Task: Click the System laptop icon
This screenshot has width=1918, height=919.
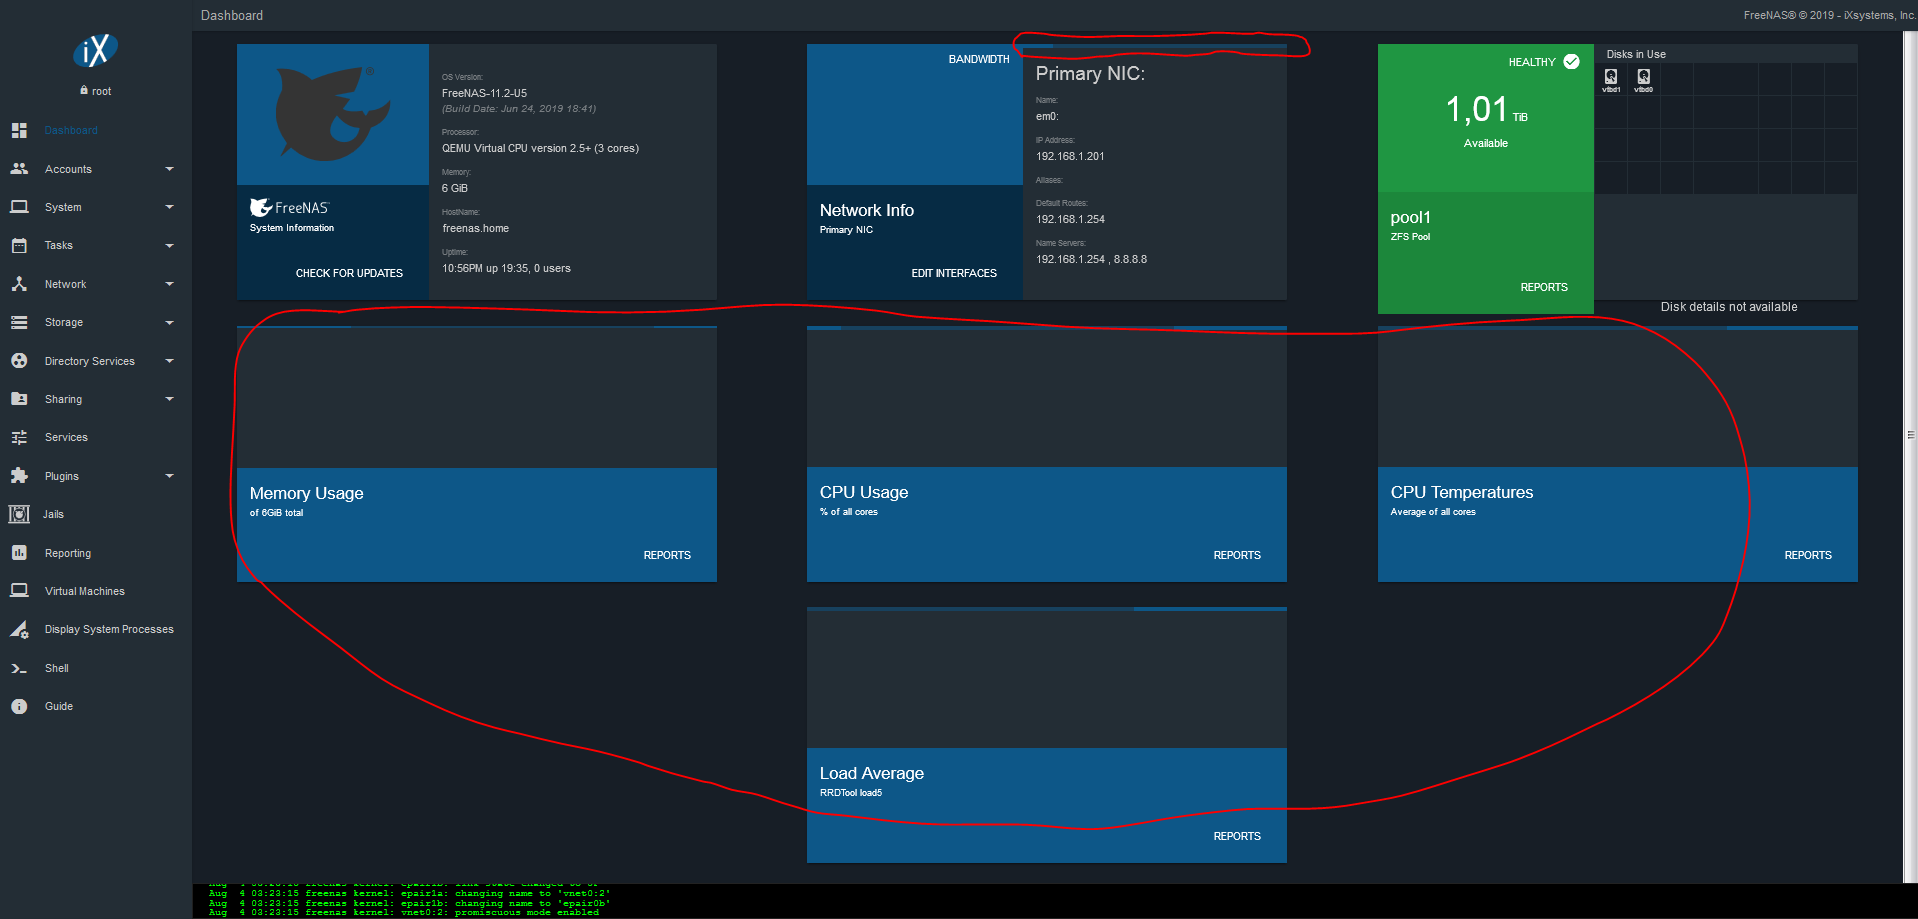Action: [x=19, y=207]
